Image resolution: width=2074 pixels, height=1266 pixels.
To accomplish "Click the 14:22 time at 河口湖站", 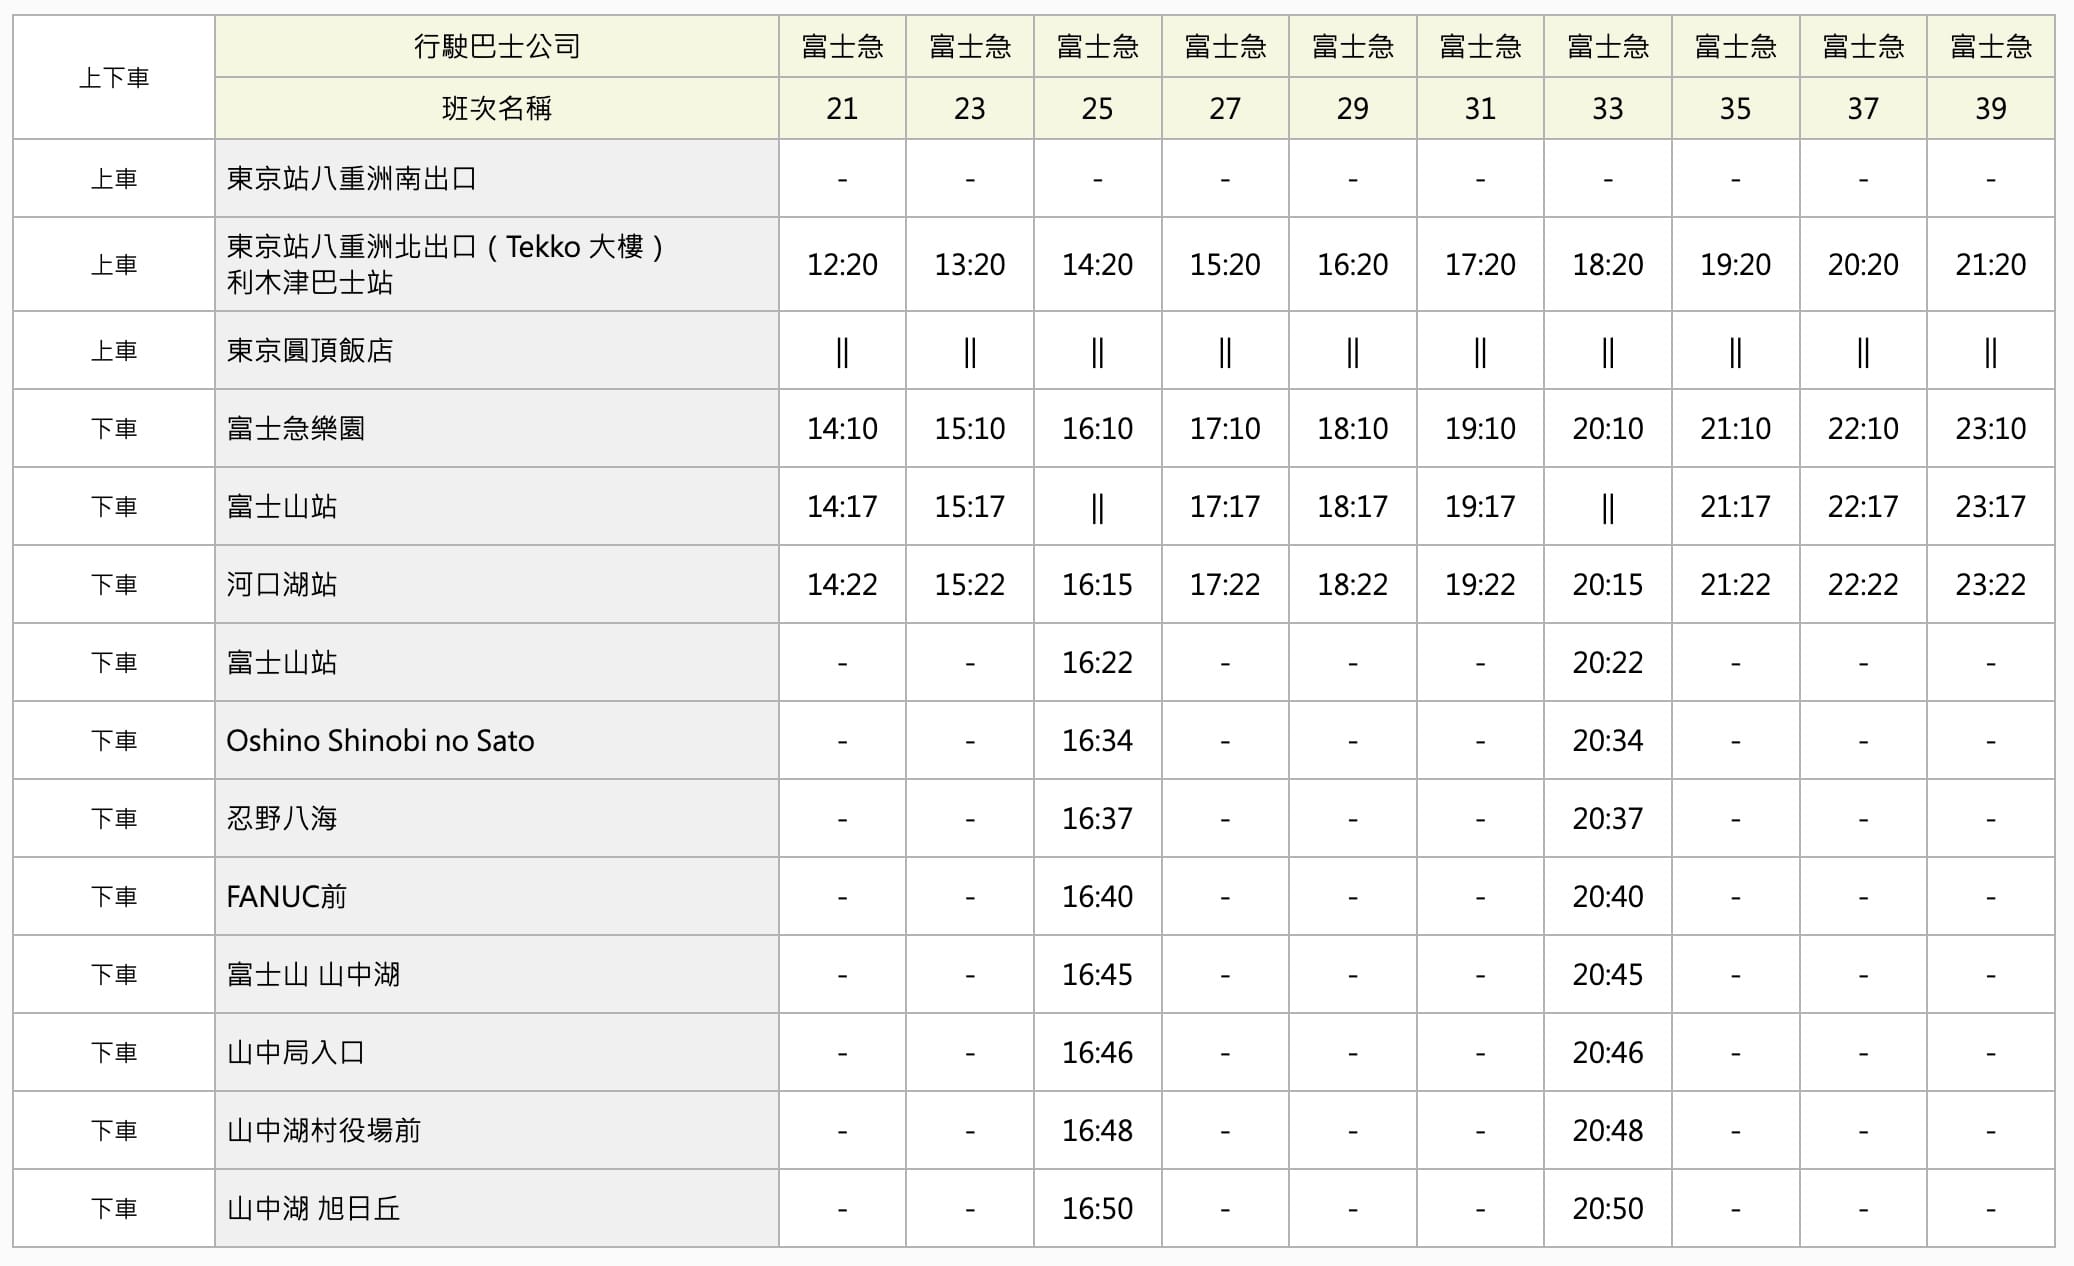I will pos(842,584).
